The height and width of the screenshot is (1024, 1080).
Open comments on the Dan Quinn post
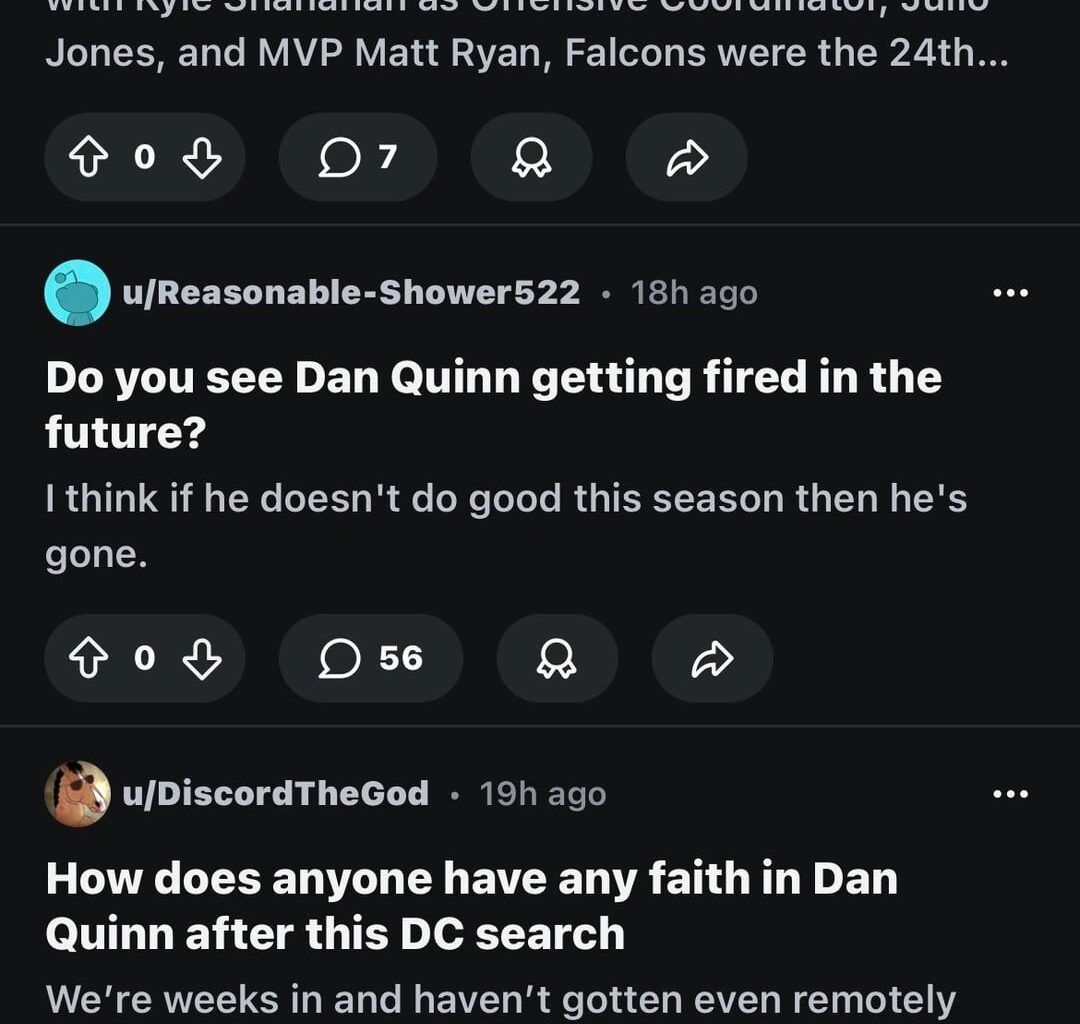click(370, 659)
